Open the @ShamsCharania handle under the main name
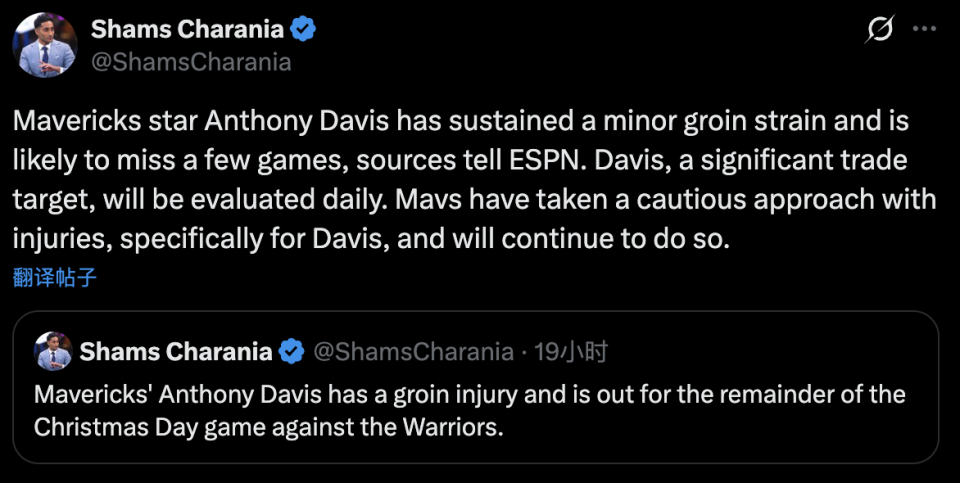Viewport: 960px width, 483px height. pos(191,62)
